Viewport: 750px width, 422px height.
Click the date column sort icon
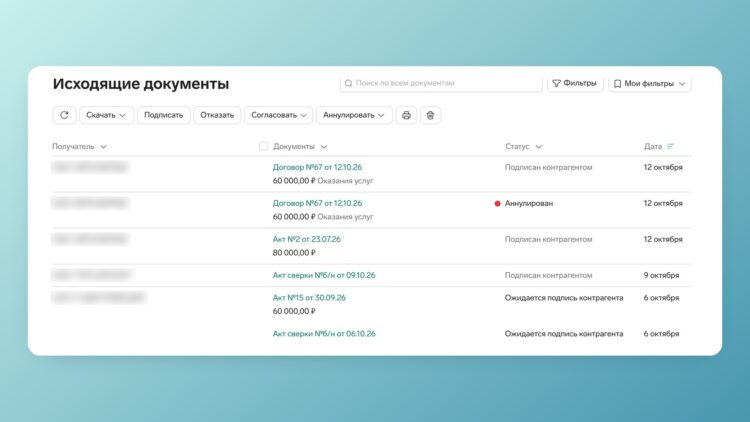(x=671, y=146)
